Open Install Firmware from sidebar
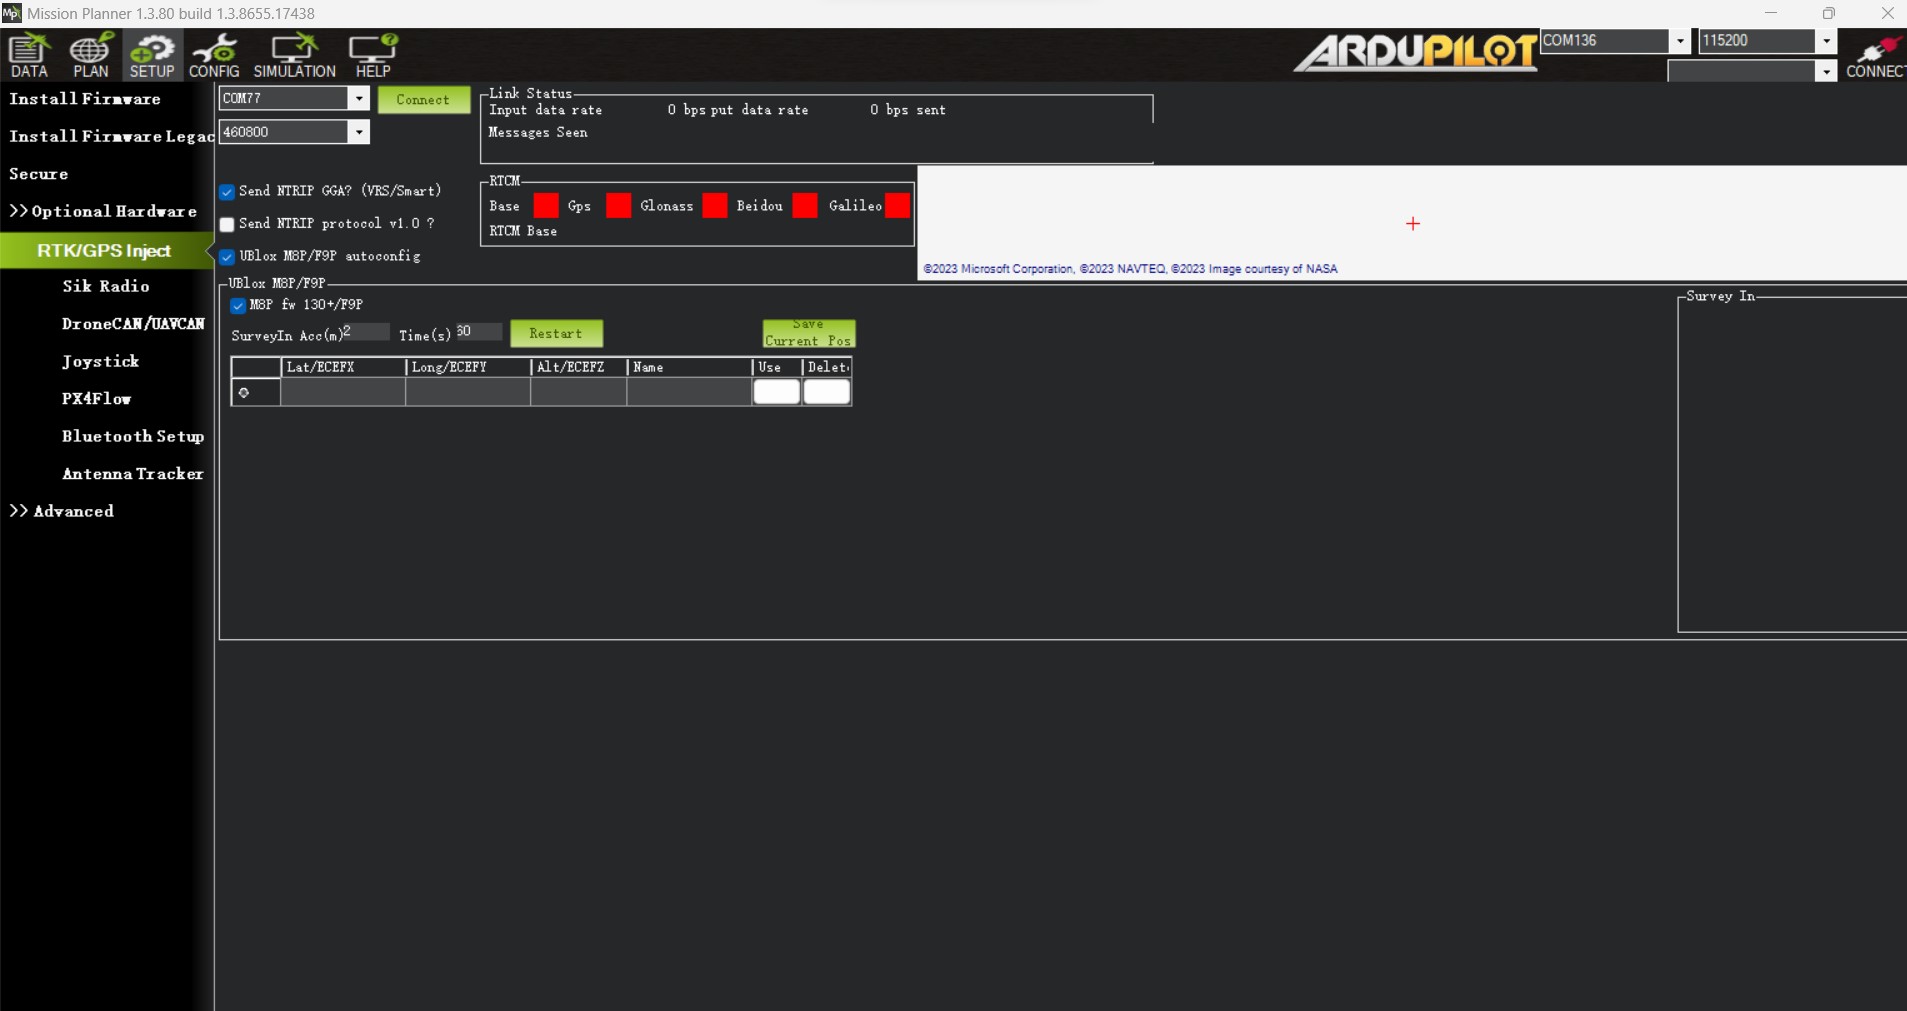This screenshot has width=1907, height=1011. pos(85,99)
